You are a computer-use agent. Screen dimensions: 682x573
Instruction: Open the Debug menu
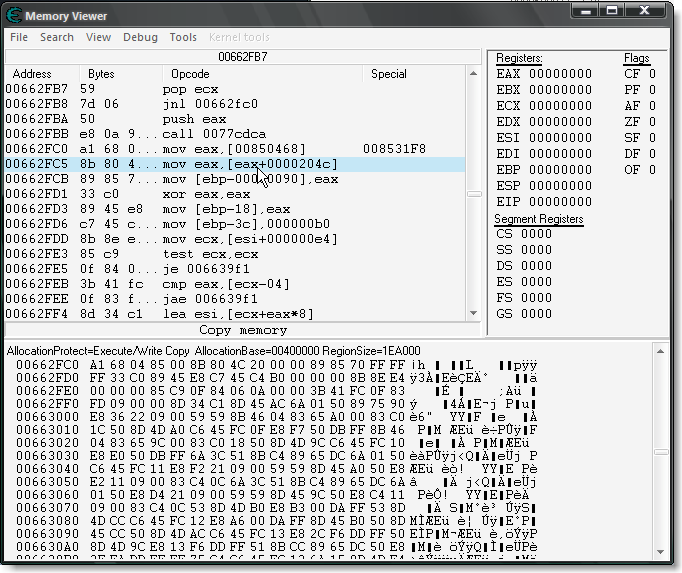tap(140, 37)
